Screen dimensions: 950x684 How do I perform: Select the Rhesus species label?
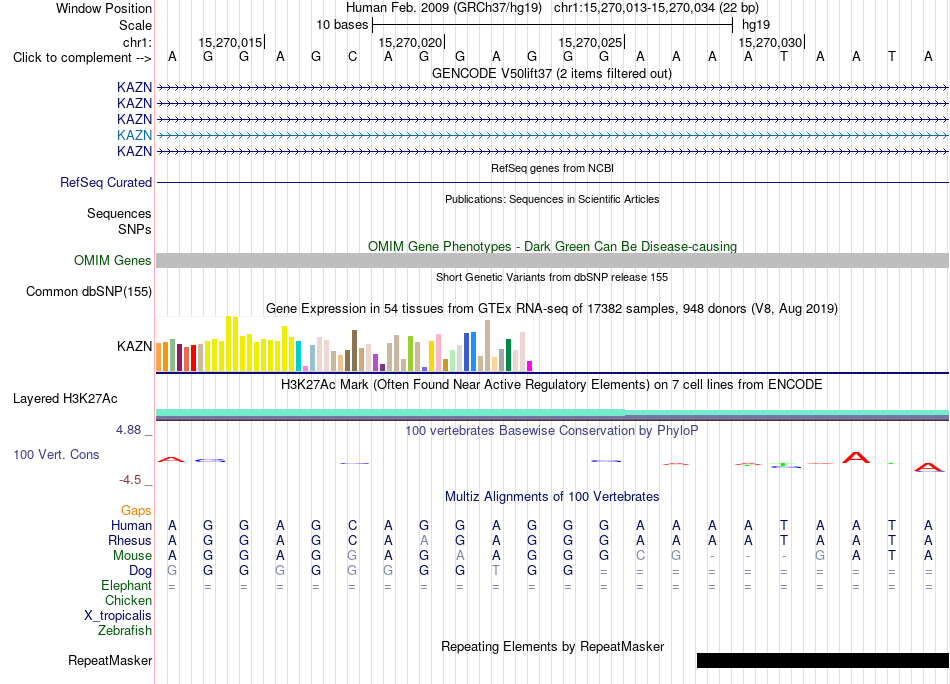pyautogui.click(x=130, y=540)
